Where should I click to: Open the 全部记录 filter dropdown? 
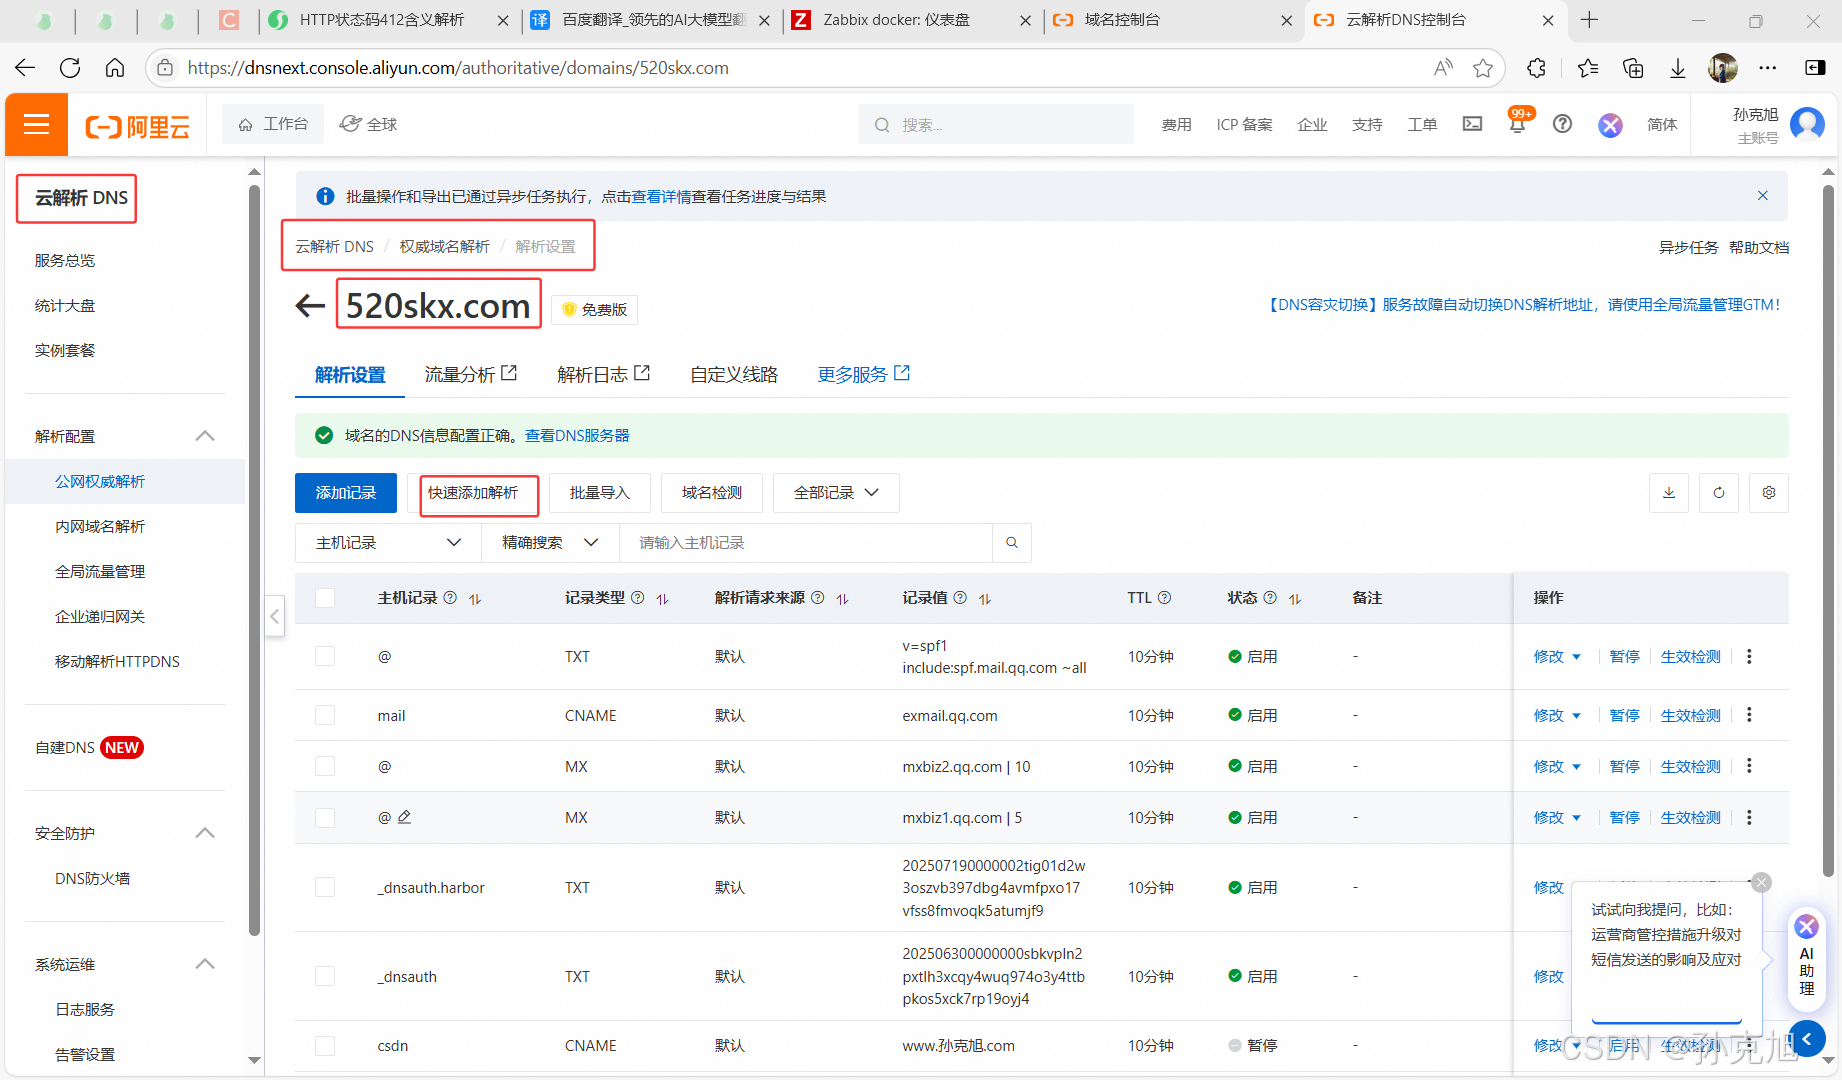pos(836,493)
